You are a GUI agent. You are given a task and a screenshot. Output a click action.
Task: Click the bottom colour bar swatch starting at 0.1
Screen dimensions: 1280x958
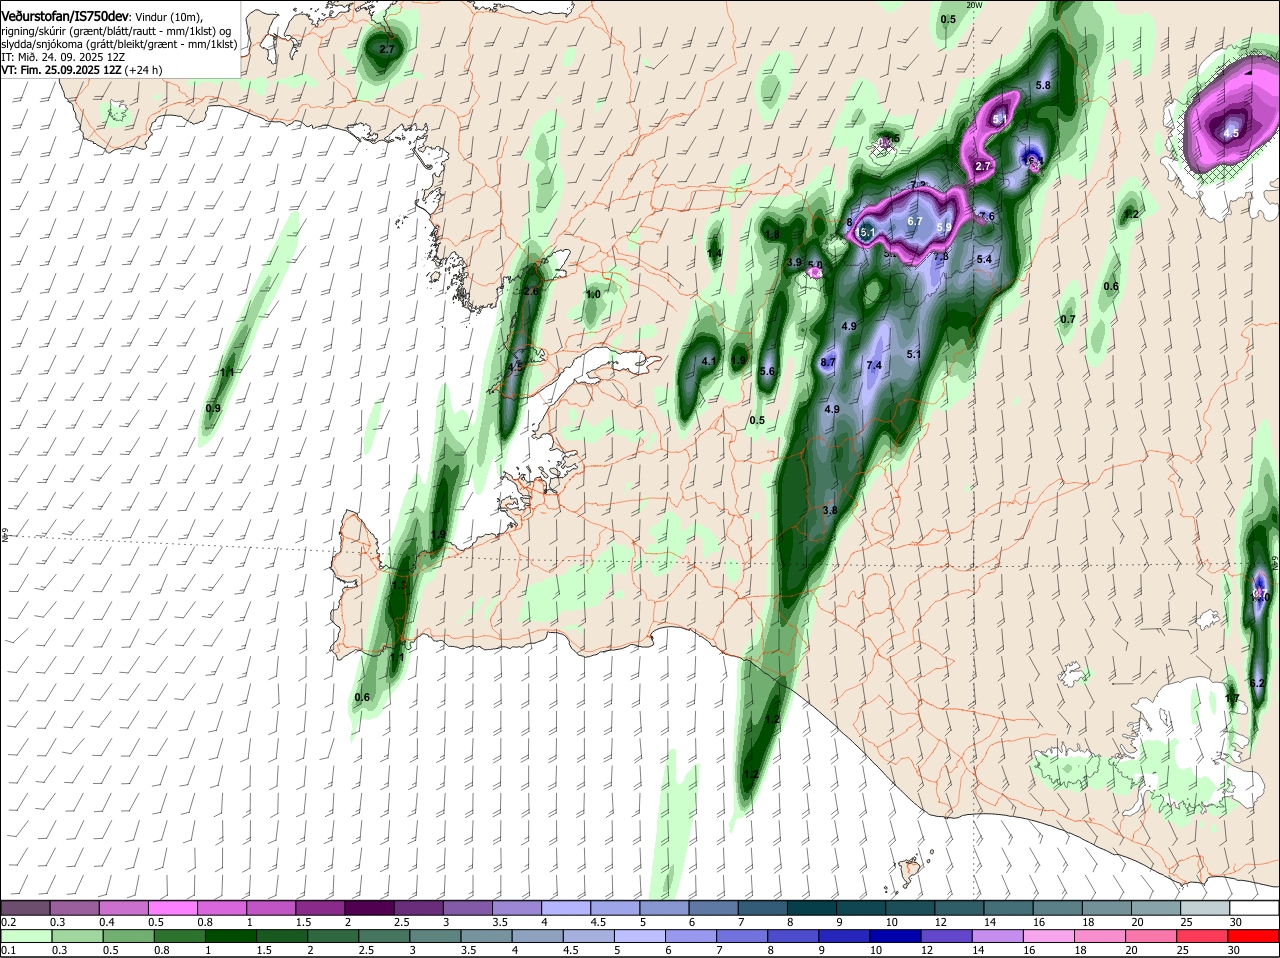[25, 936]
